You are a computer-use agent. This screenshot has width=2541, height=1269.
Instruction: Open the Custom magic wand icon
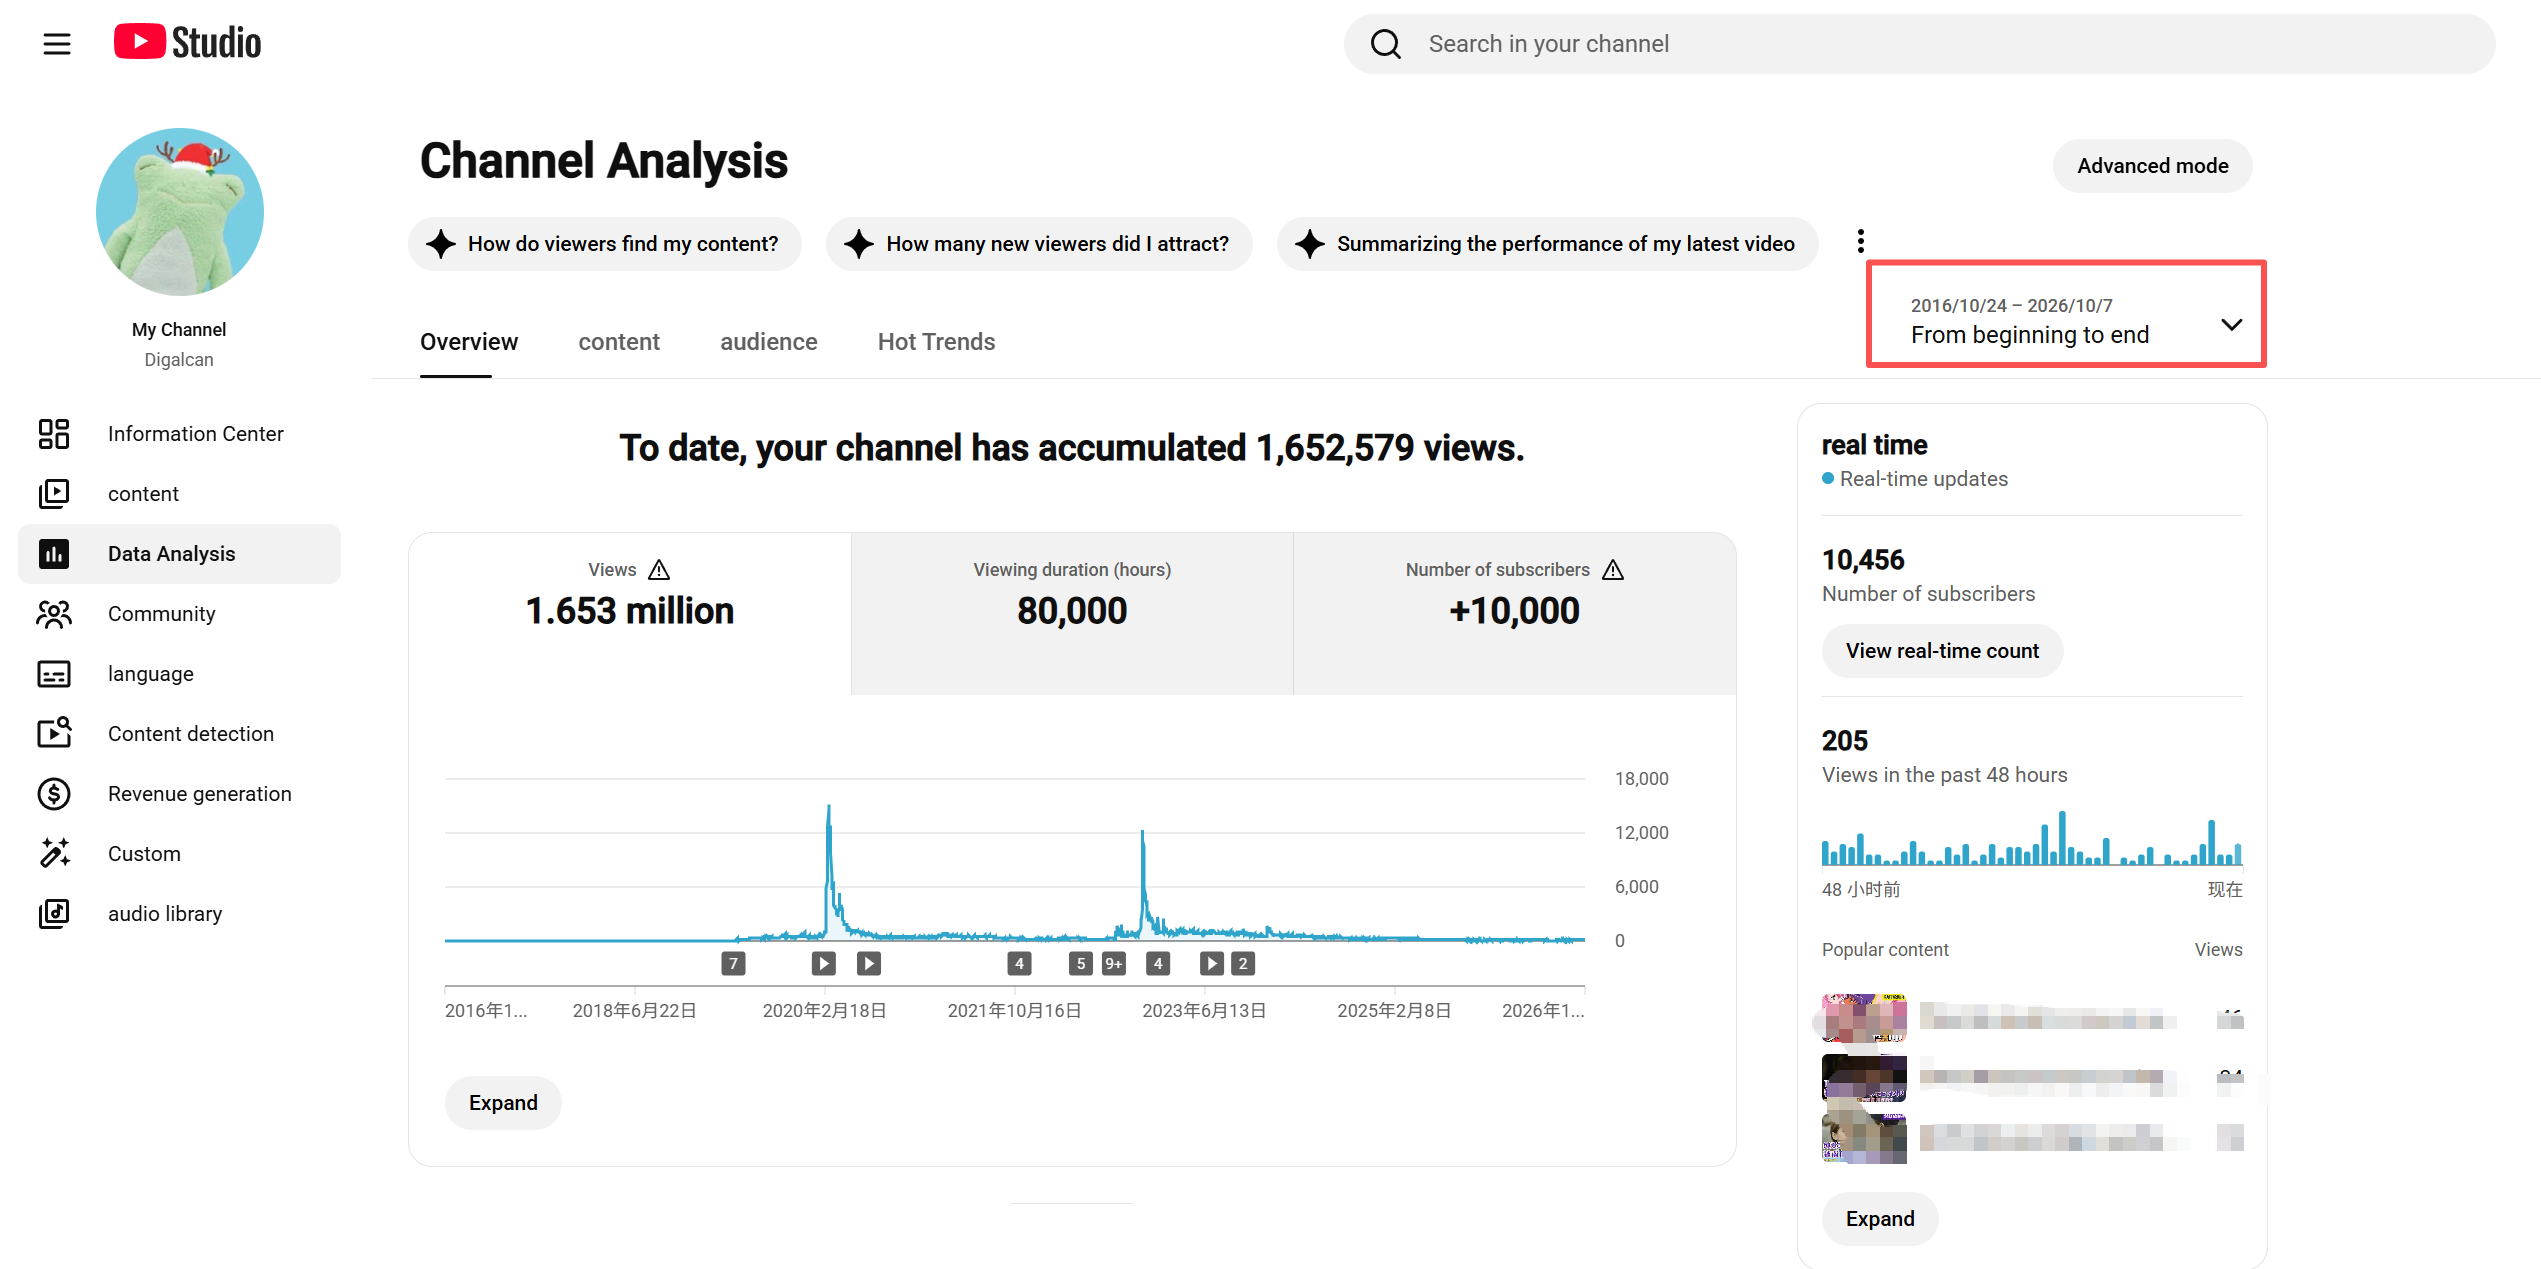tap(54, 853)
